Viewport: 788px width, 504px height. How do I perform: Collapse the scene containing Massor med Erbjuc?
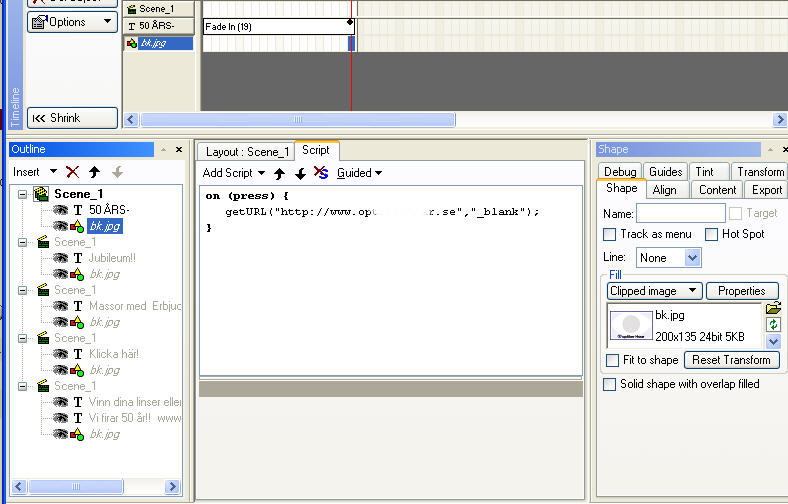click(x=23, y=290)
